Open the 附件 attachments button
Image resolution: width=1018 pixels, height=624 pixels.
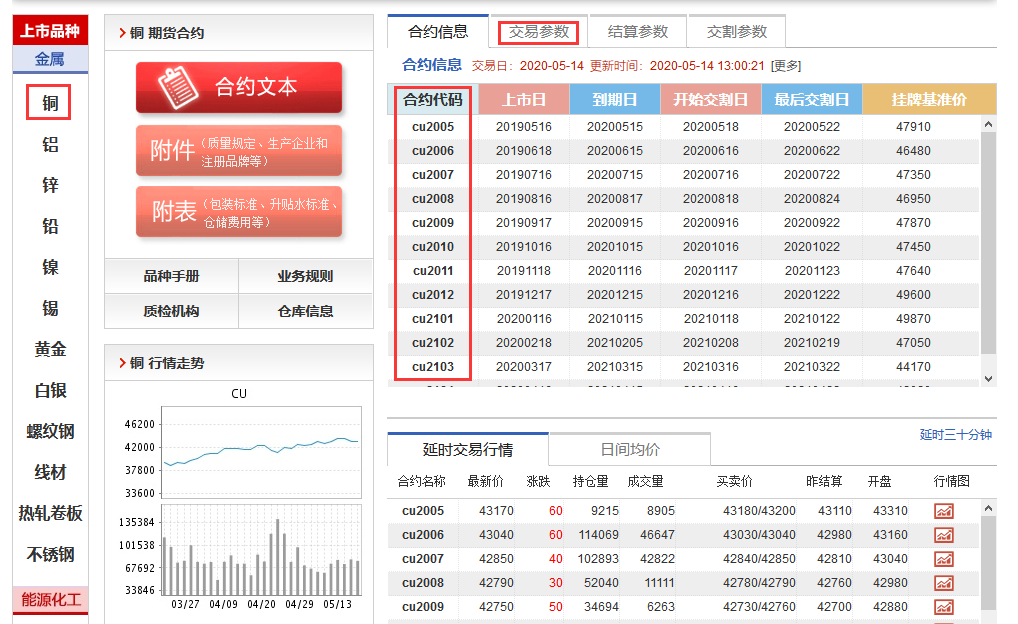tap(239, 151)
